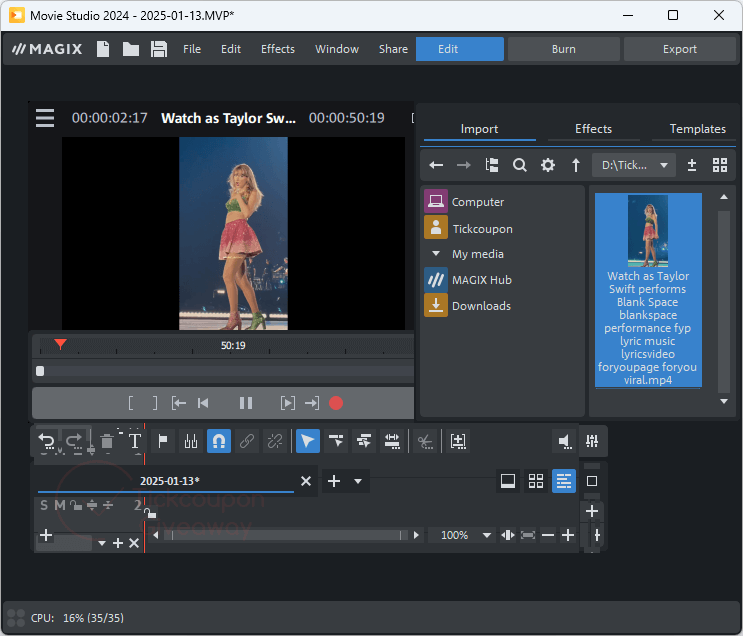Switch to the Templates tab
Screen dimensions: 743x636
pos(697,129)
